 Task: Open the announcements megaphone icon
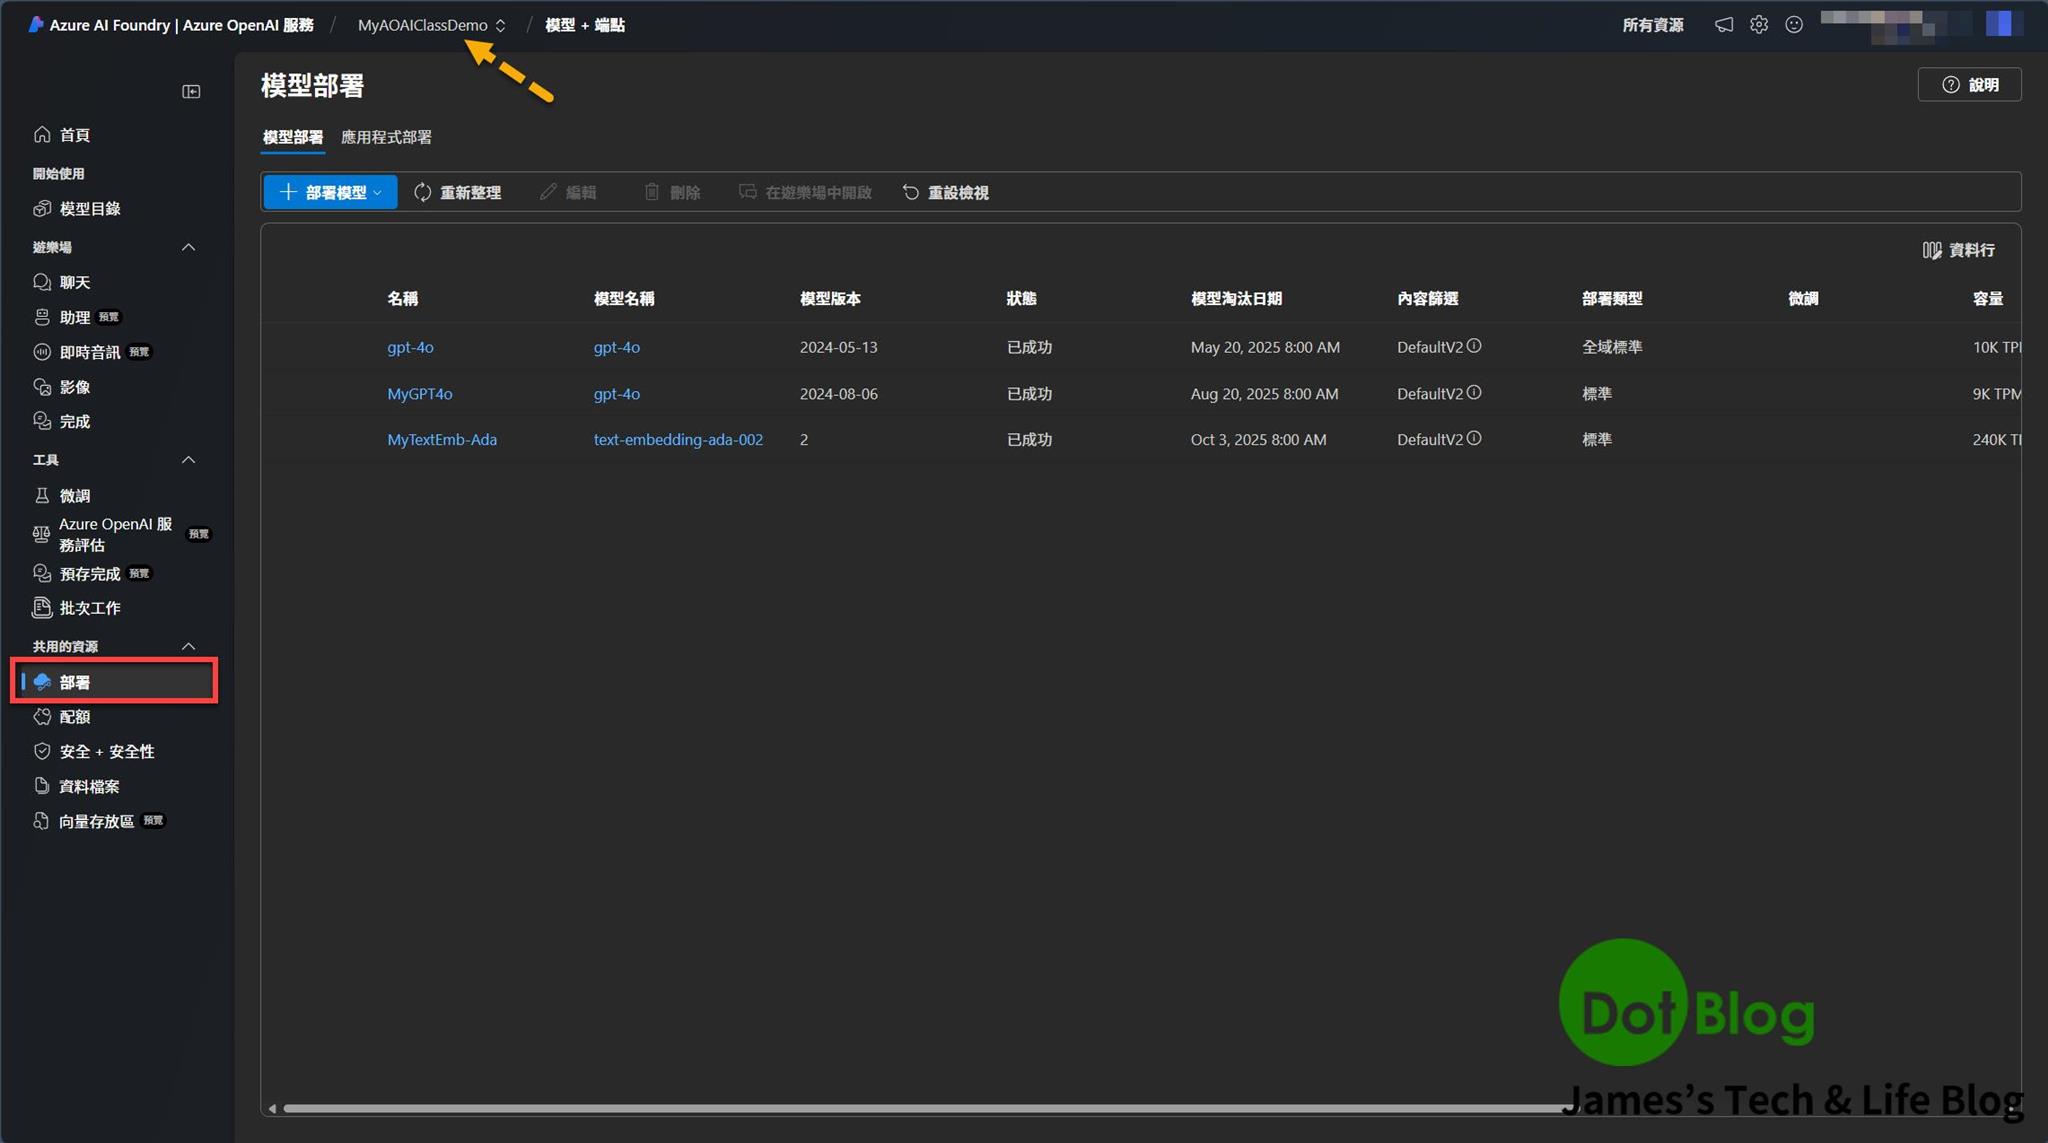1724,25
